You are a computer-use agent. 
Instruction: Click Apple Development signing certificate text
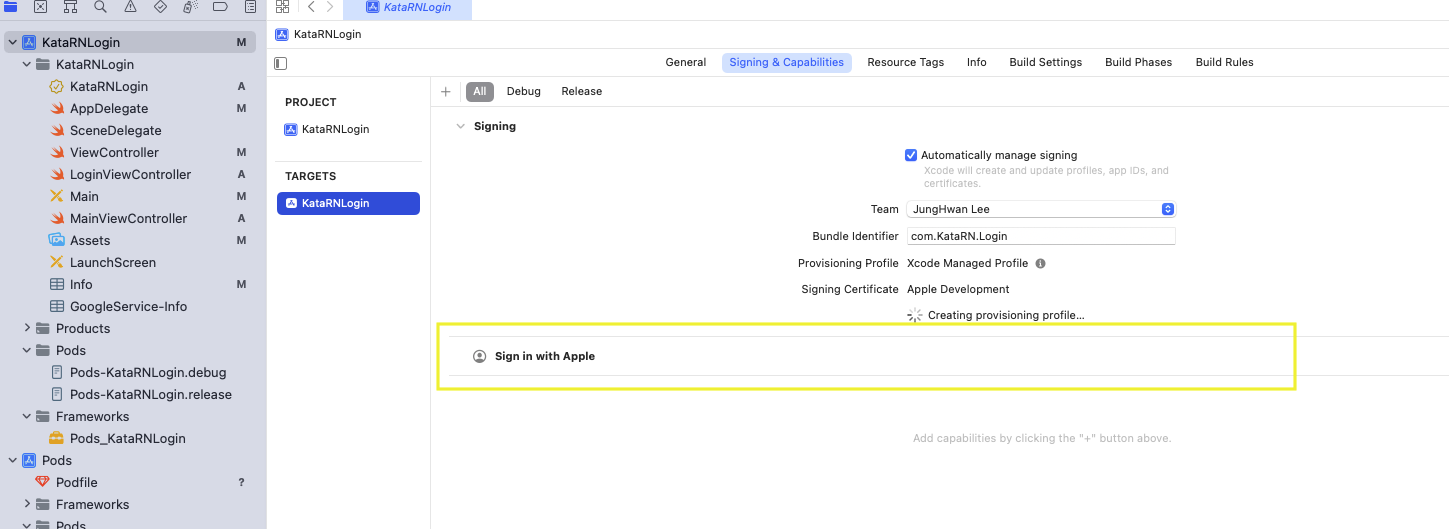tap(958, 290)
